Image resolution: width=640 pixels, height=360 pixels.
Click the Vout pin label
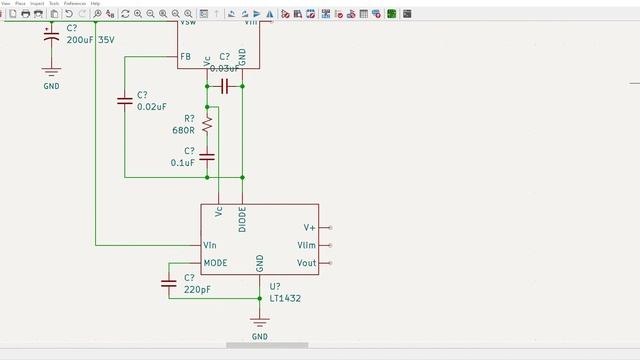coord(306,263)
